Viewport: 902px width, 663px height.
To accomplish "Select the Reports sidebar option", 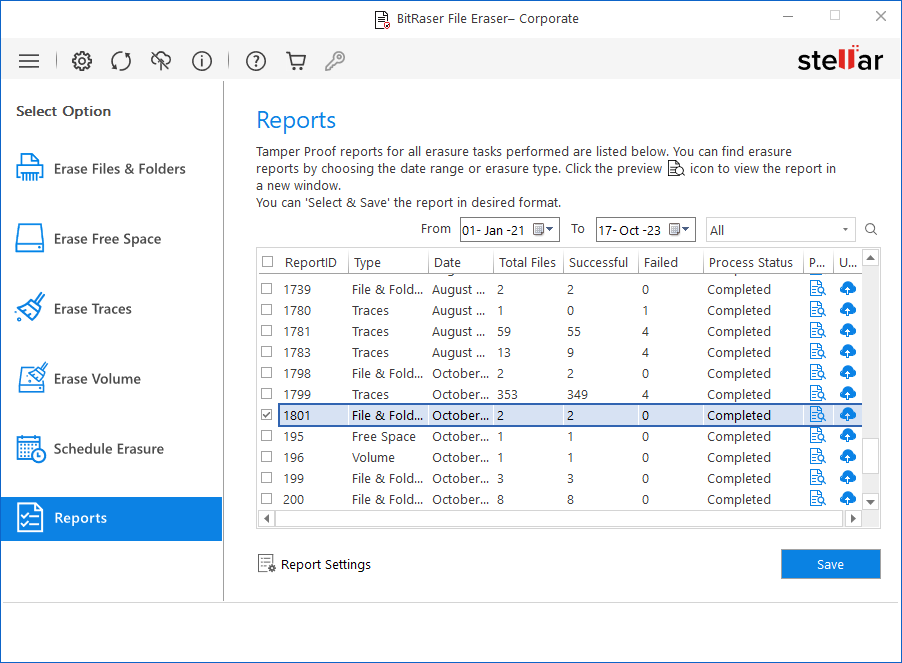I will (x=111, y=519).
